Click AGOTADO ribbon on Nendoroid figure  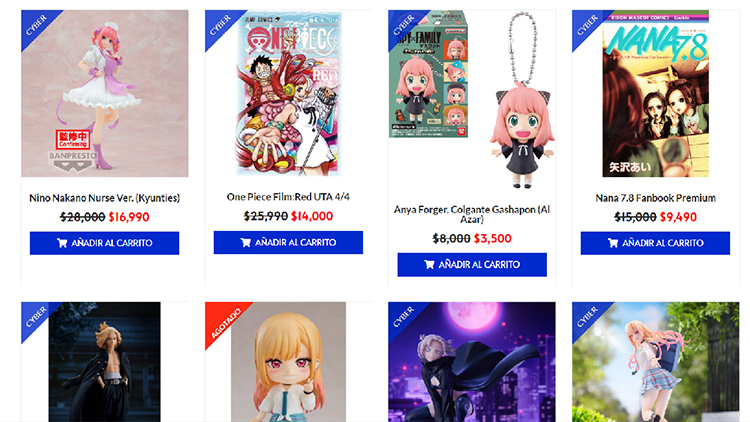[224, 321]
